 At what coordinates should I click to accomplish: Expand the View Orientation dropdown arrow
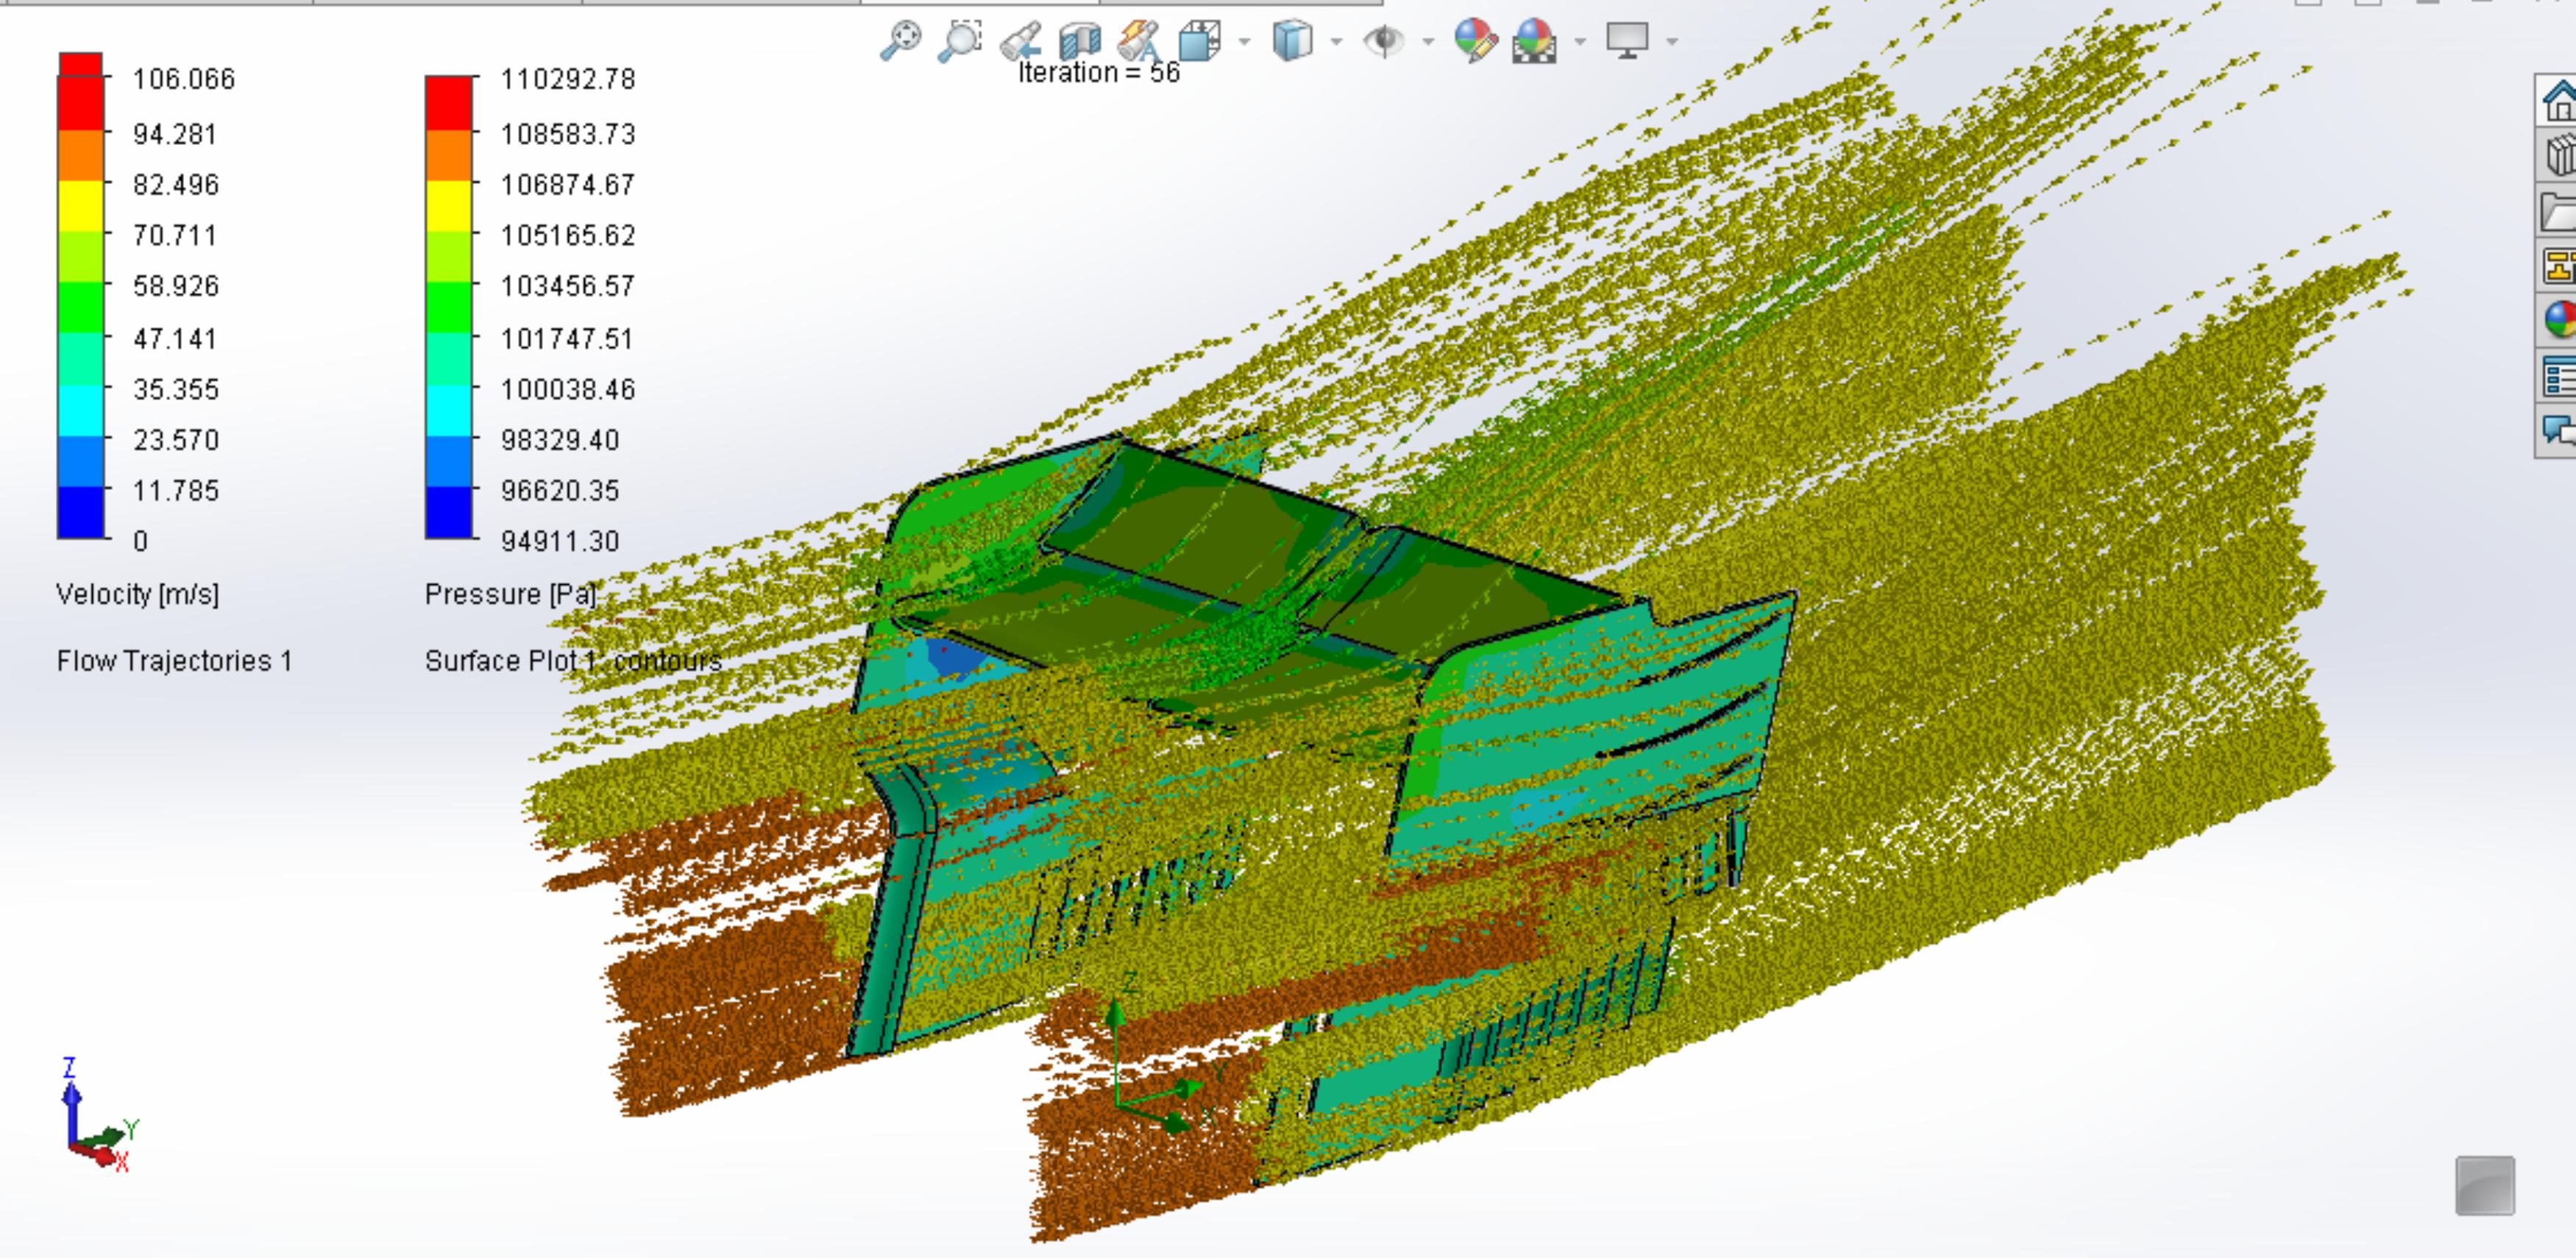pos(1244,41)
